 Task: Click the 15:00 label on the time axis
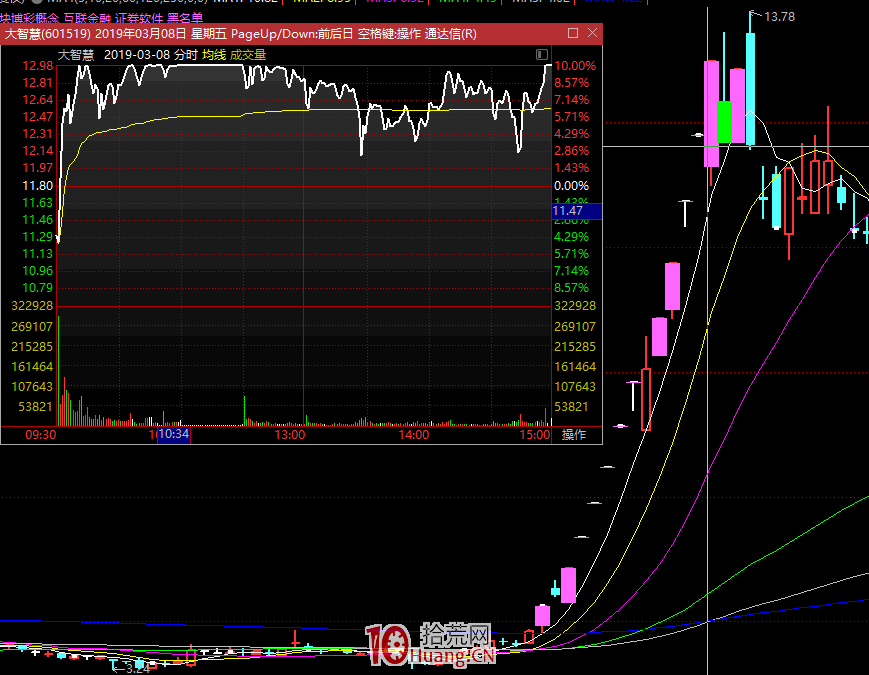[x=535, y=434]
